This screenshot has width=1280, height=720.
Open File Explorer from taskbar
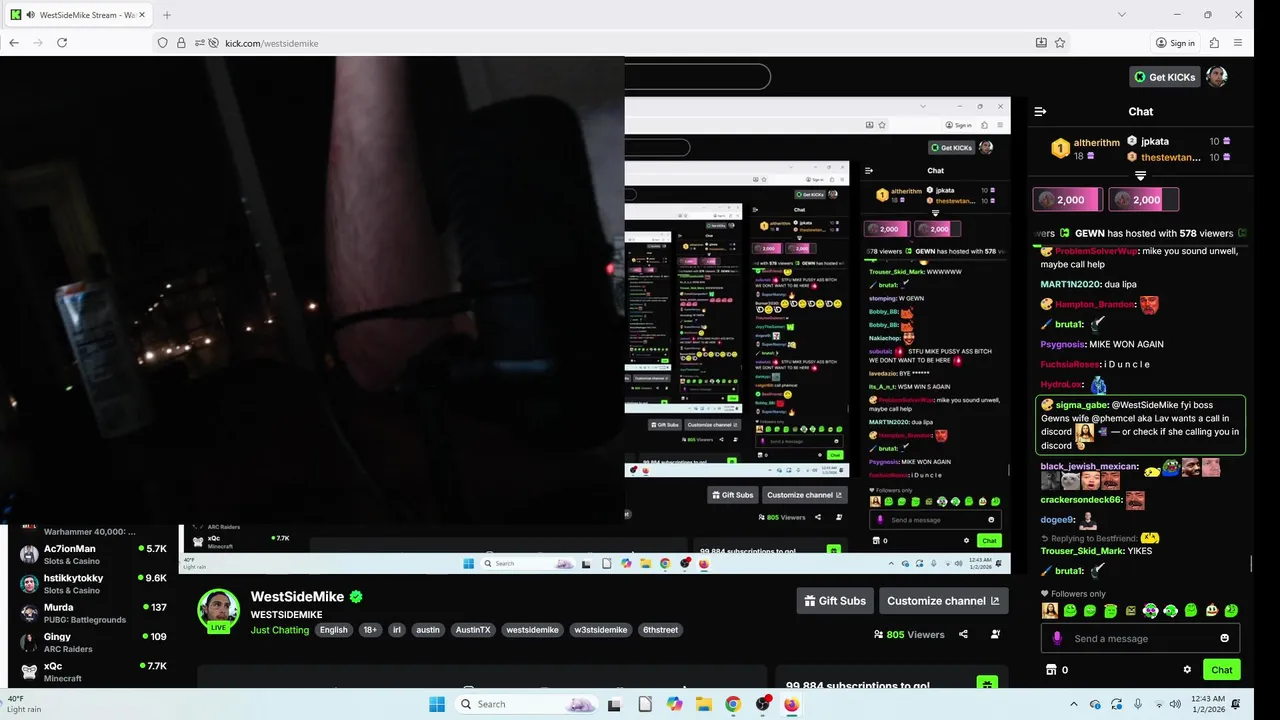704,704
